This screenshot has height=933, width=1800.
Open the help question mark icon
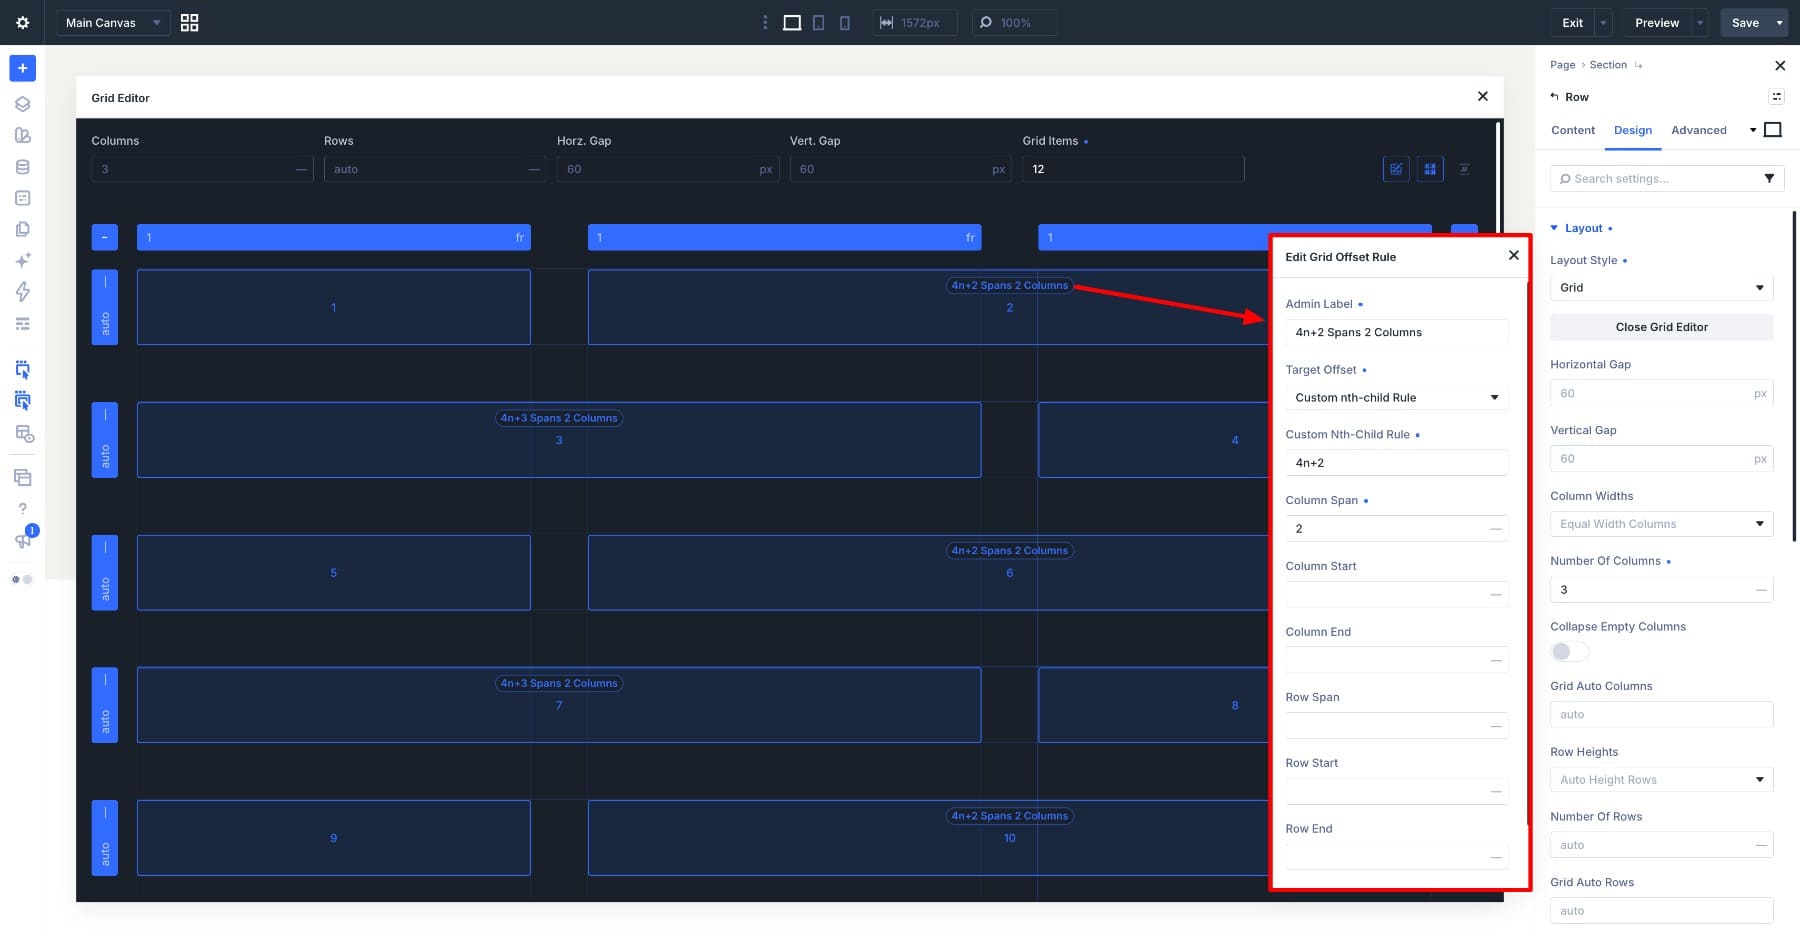pyautogui.click(x=22, y=508)
